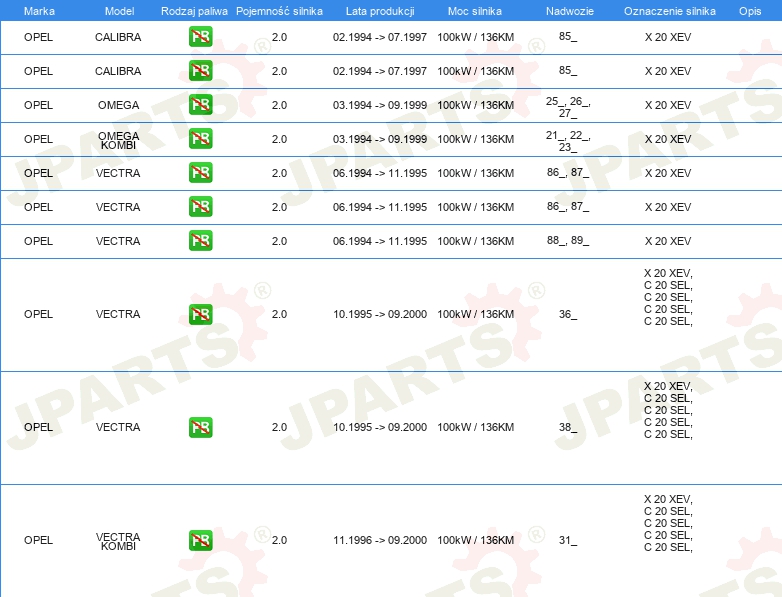
Task: Sort by the Model column header
Action: [119, 11]
